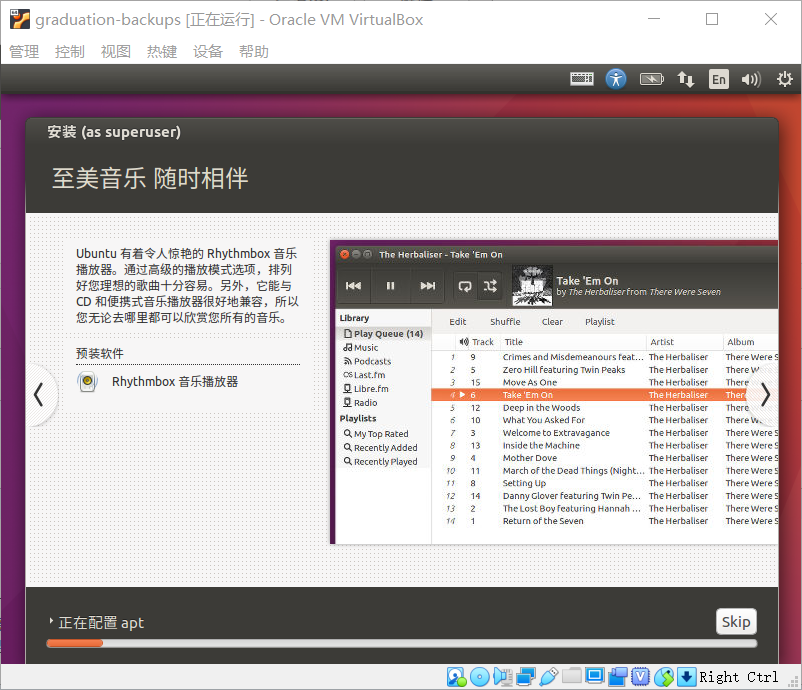Click the Rhythmbox 音乐播放器 label
The image size is (802, 690).
175,382
